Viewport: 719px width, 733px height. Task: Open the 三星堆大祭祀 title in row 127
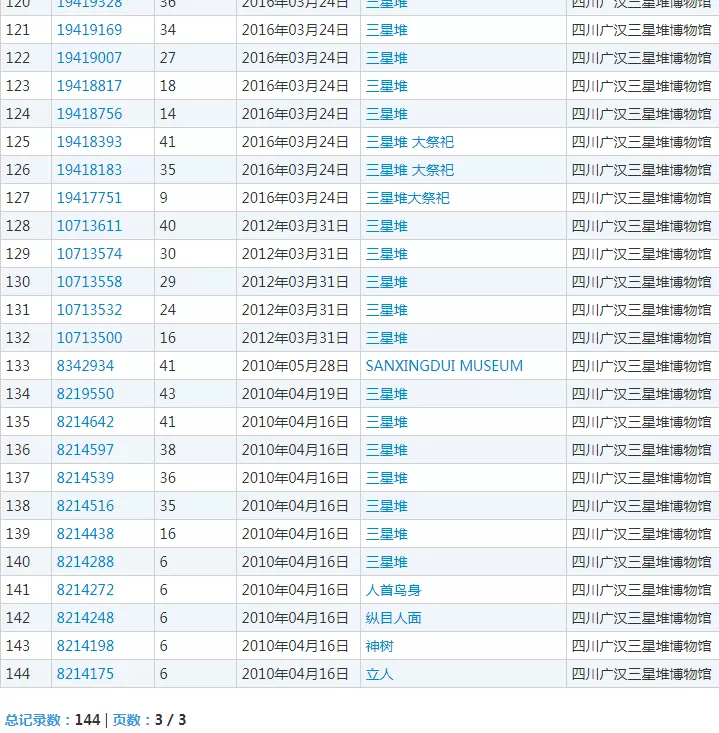click(x=407, y=198)
